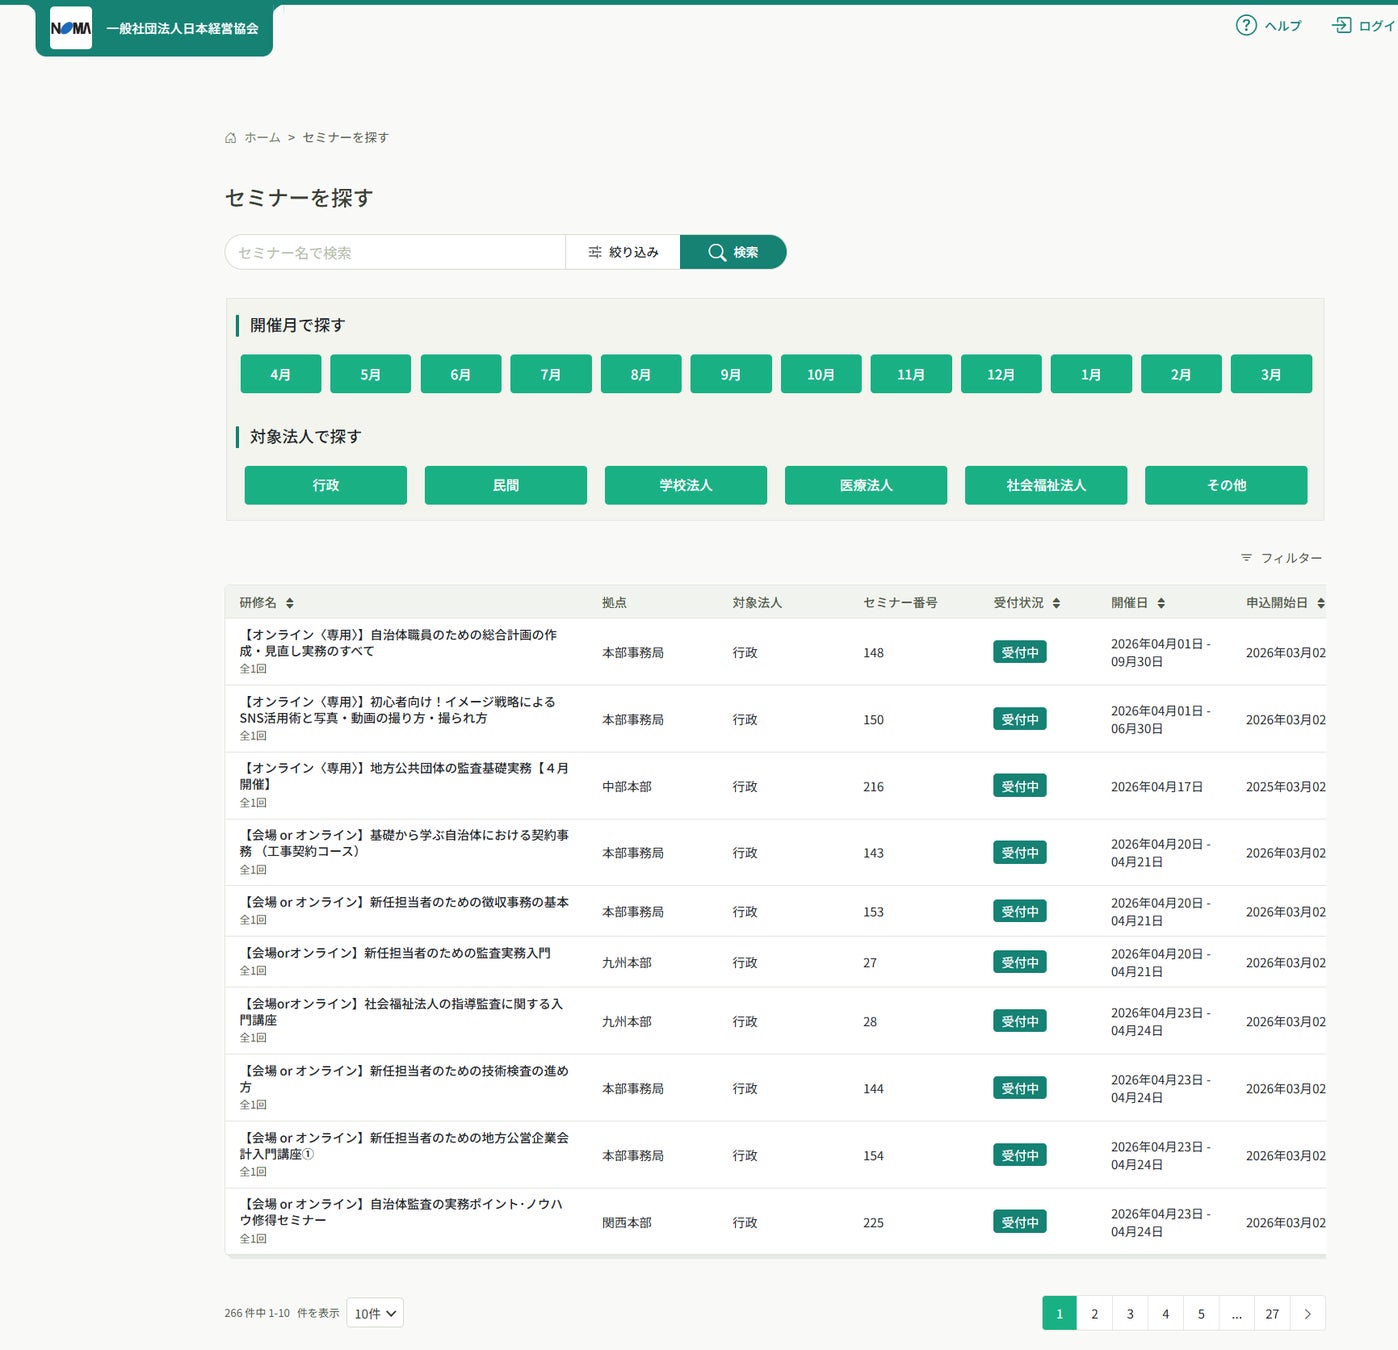The image size is (1398, 1350).
Task: Select the 医療法人 target category button
Action: click(x=866, y=485)
